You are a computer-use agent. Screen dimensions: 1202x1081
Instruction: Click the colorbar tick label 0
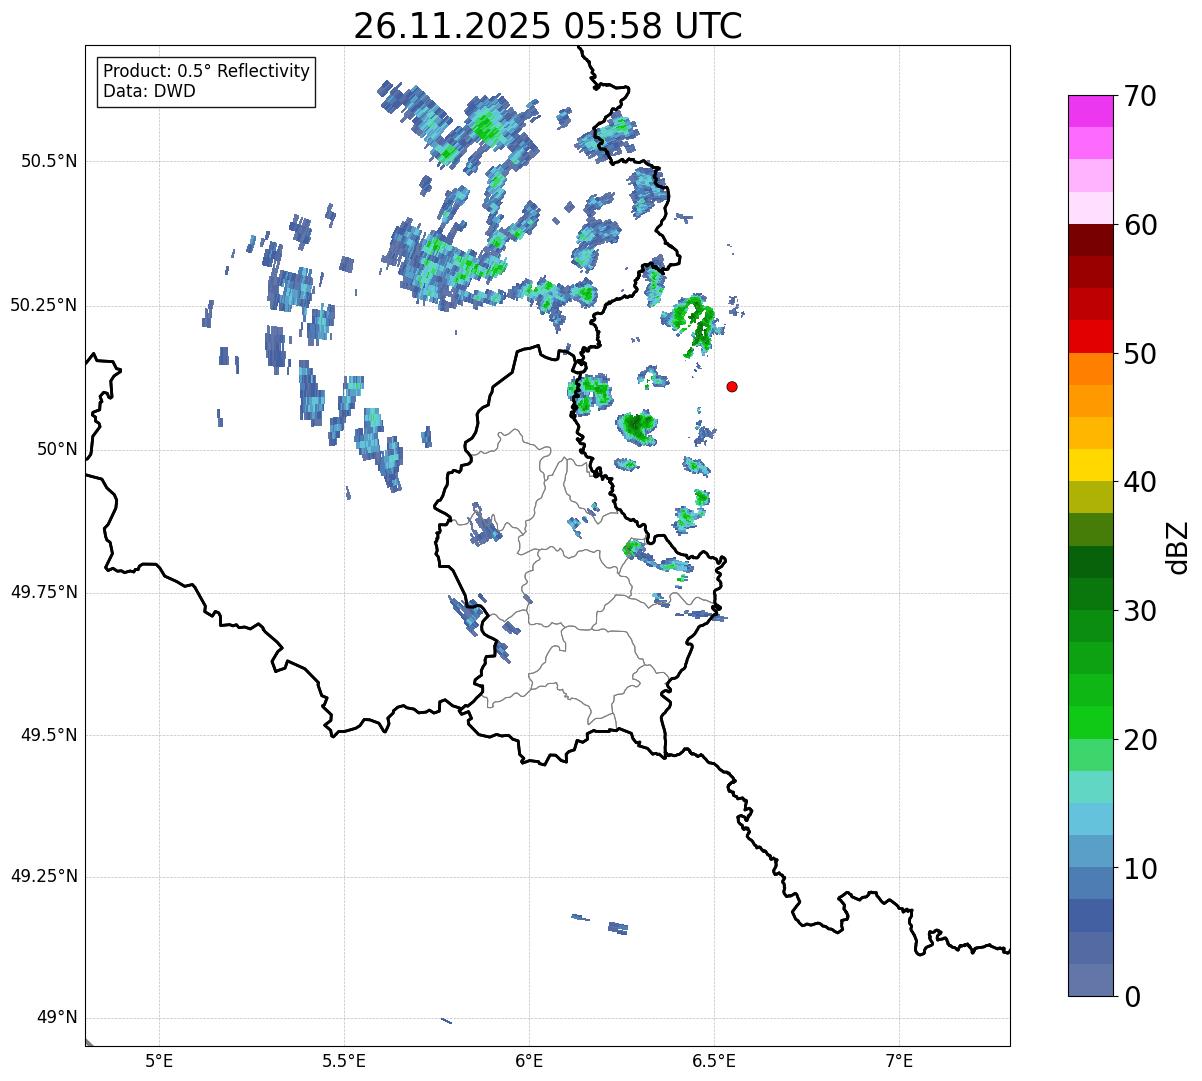coord(1132,997)
